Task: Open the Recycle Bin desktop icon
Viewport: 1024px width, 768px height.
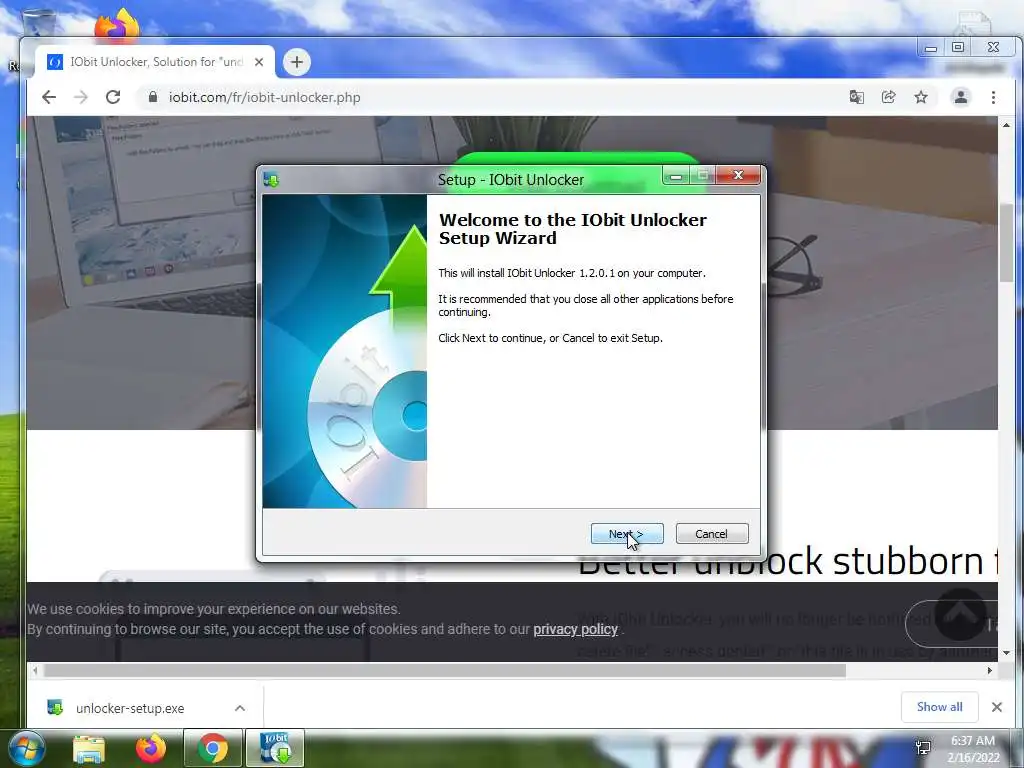Action: click(x=39, y=22)
